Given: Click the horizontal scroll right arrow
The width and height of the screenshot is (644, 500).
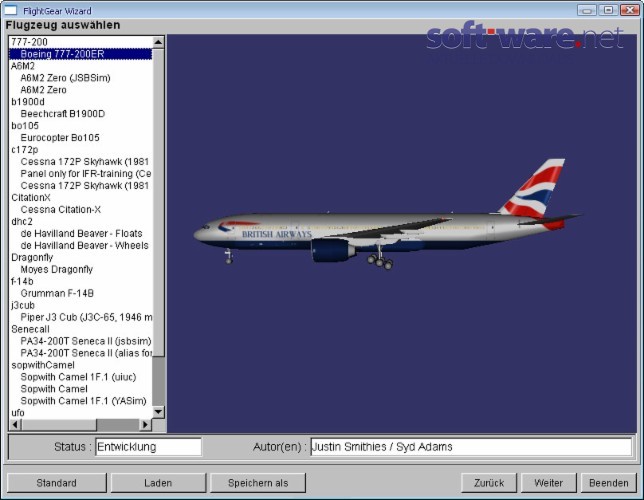Looking at the screenshot, I should tap(145, 424).
